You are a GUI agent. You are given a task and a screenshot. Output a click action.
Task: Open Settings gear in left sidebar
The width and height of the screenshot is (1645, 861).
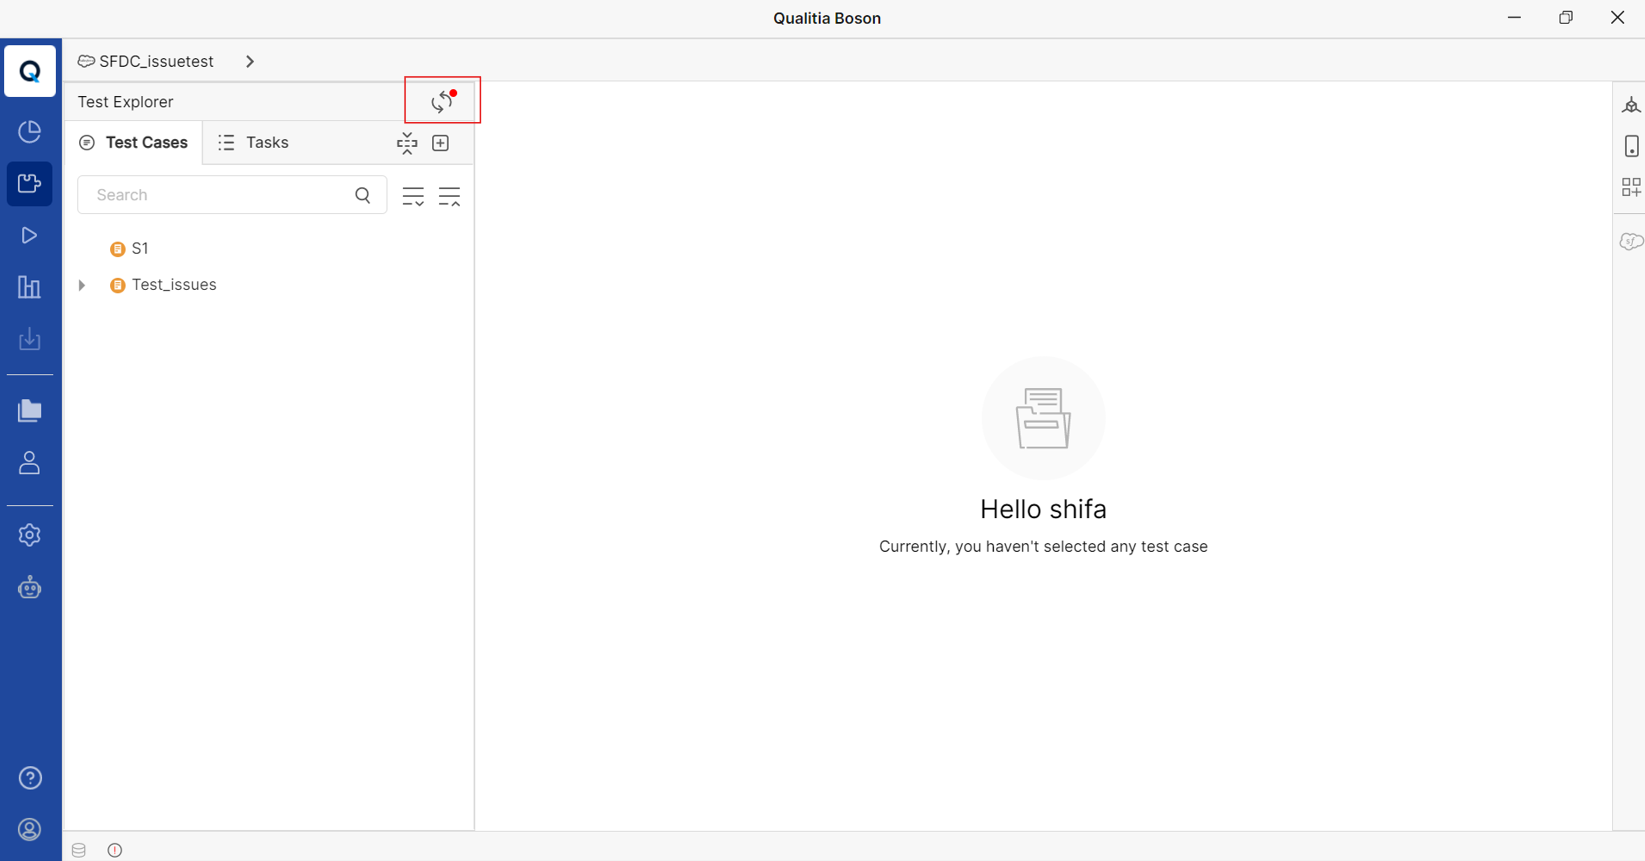pos(30,535)
